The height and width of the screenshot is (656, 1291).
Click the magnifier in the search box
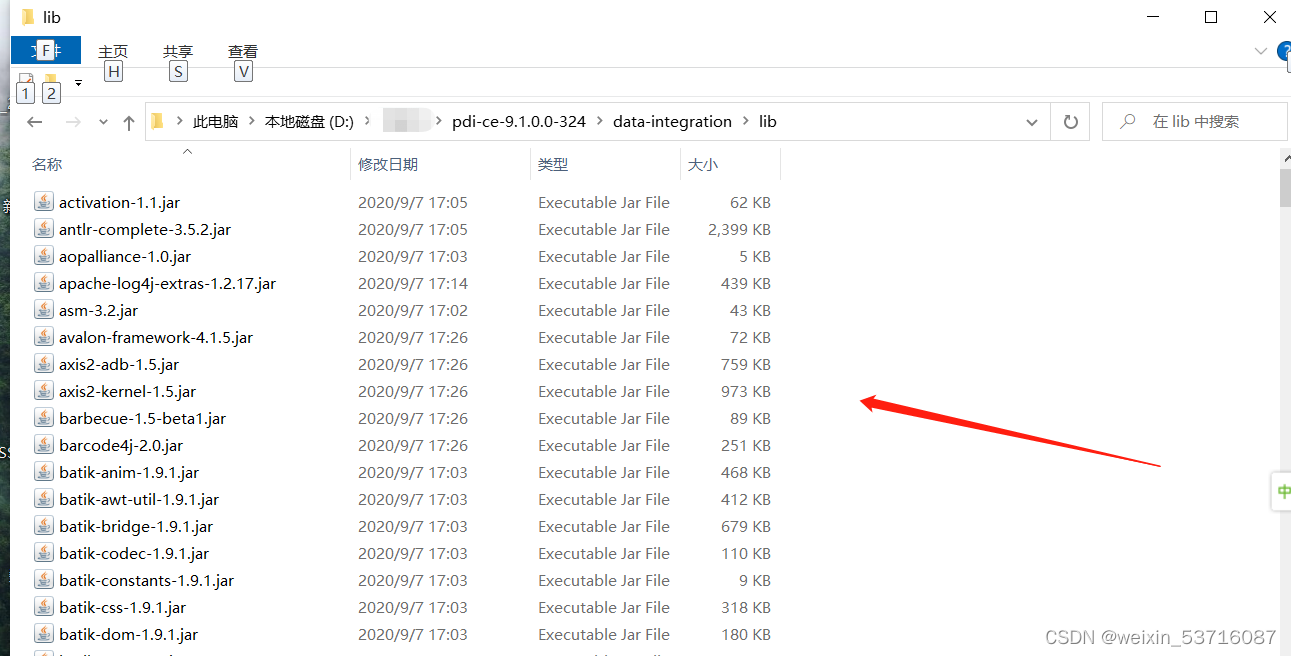point(1126,121)
